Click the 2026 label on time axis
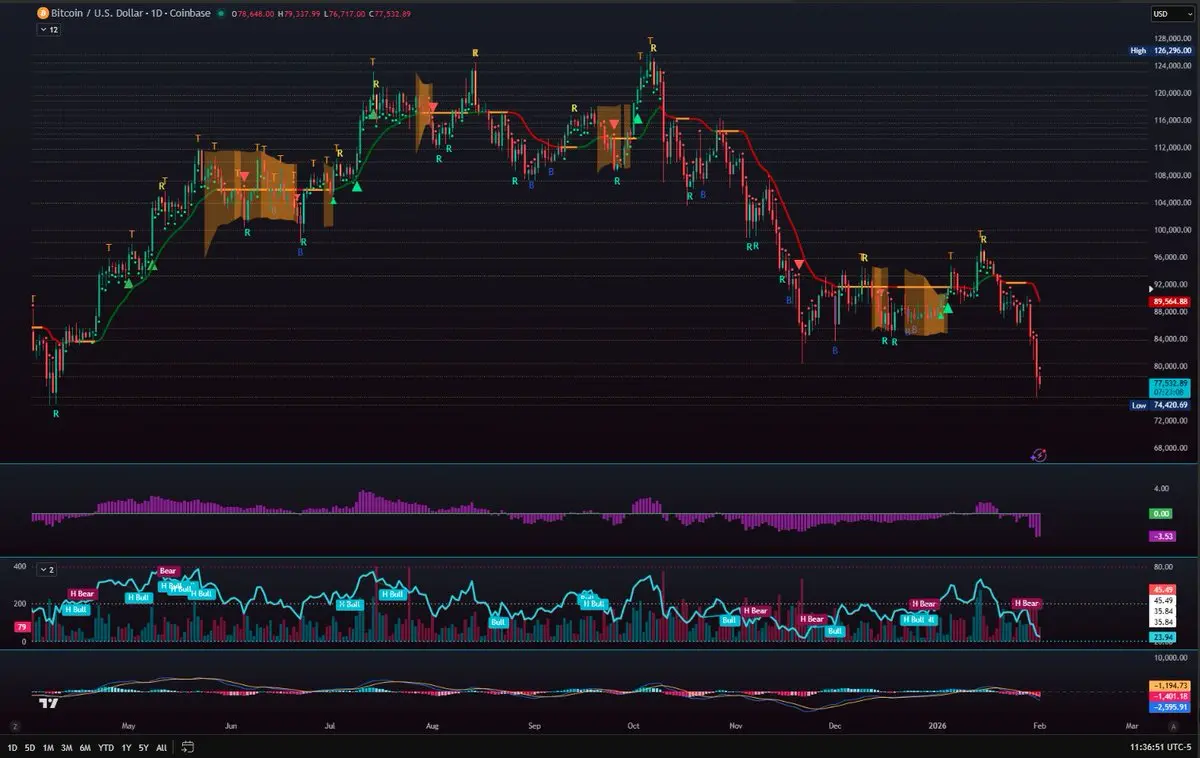1200x758 pixels. click(937, 725)
